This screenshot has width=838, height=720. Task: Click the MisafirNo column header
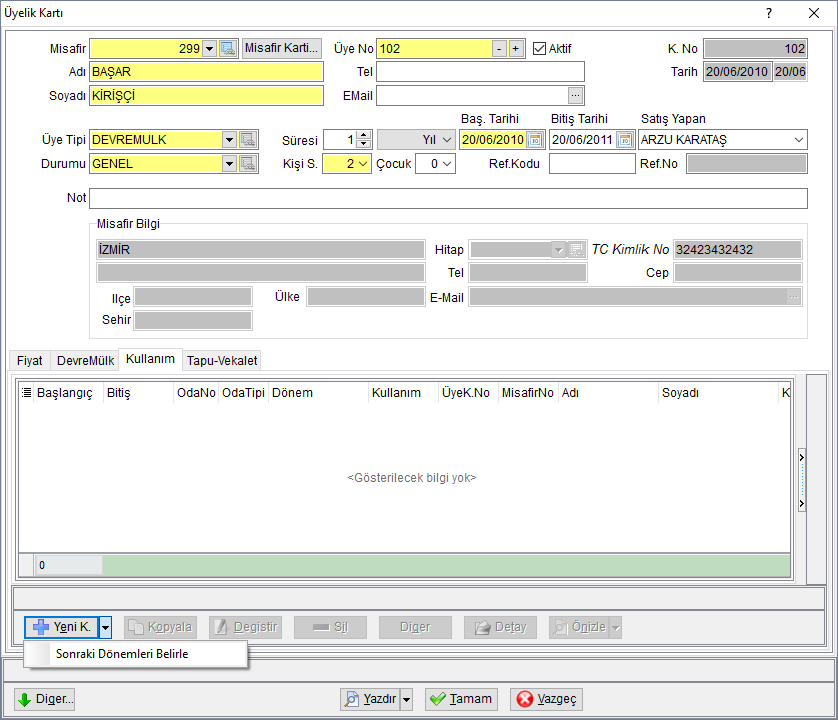click(x=527, y=393)
